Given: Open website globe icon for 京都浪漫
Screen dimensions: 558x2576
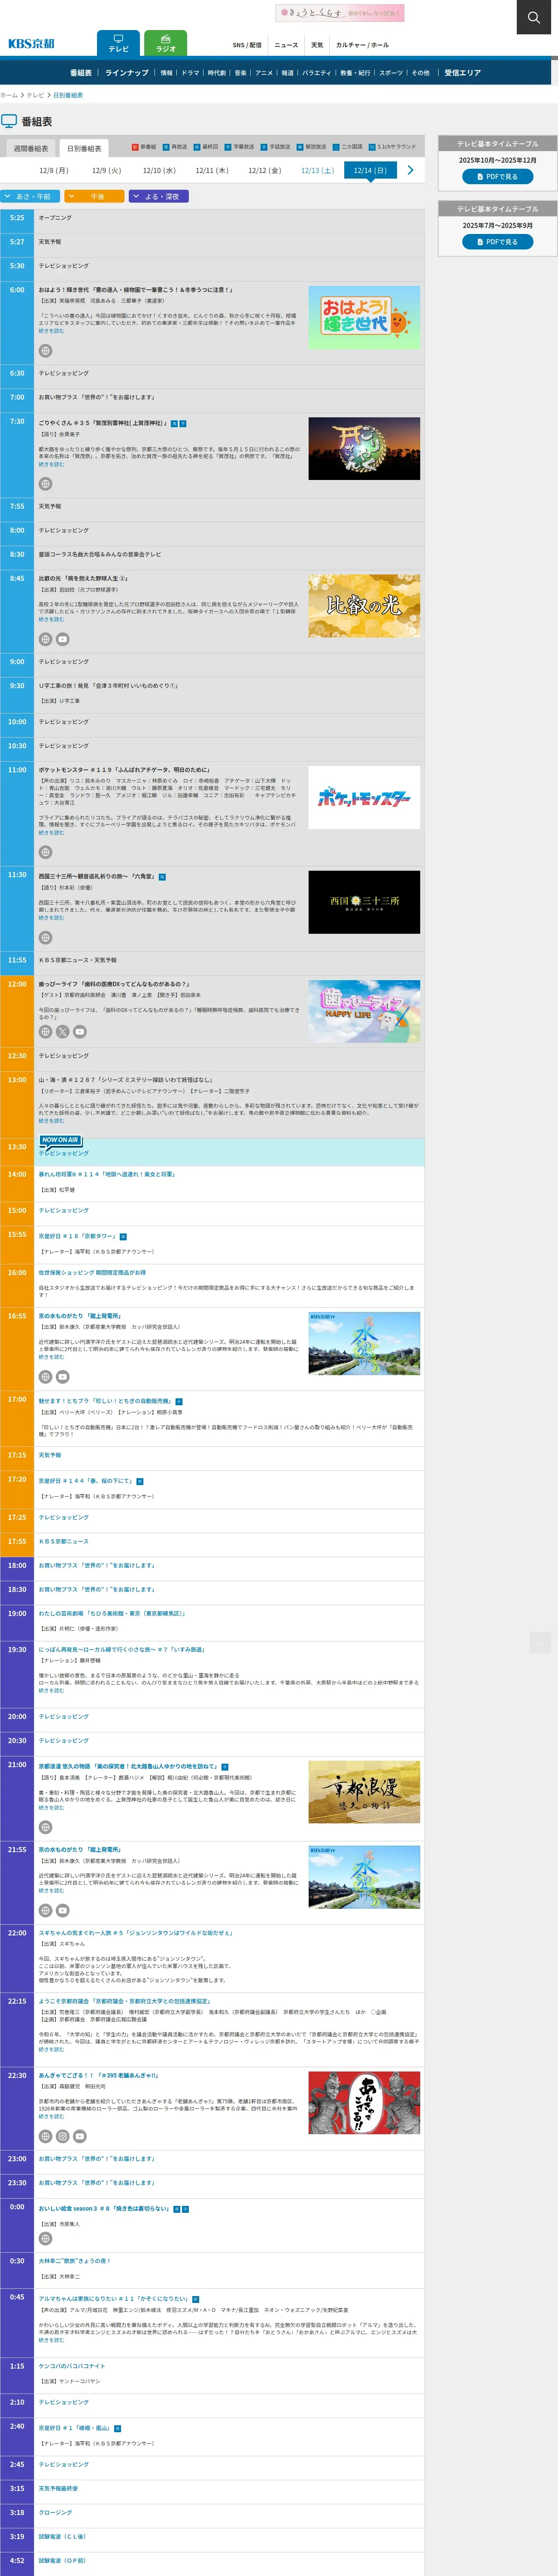Looking at the screenshot, I should pyautogui.click(x=45, y=1827).
